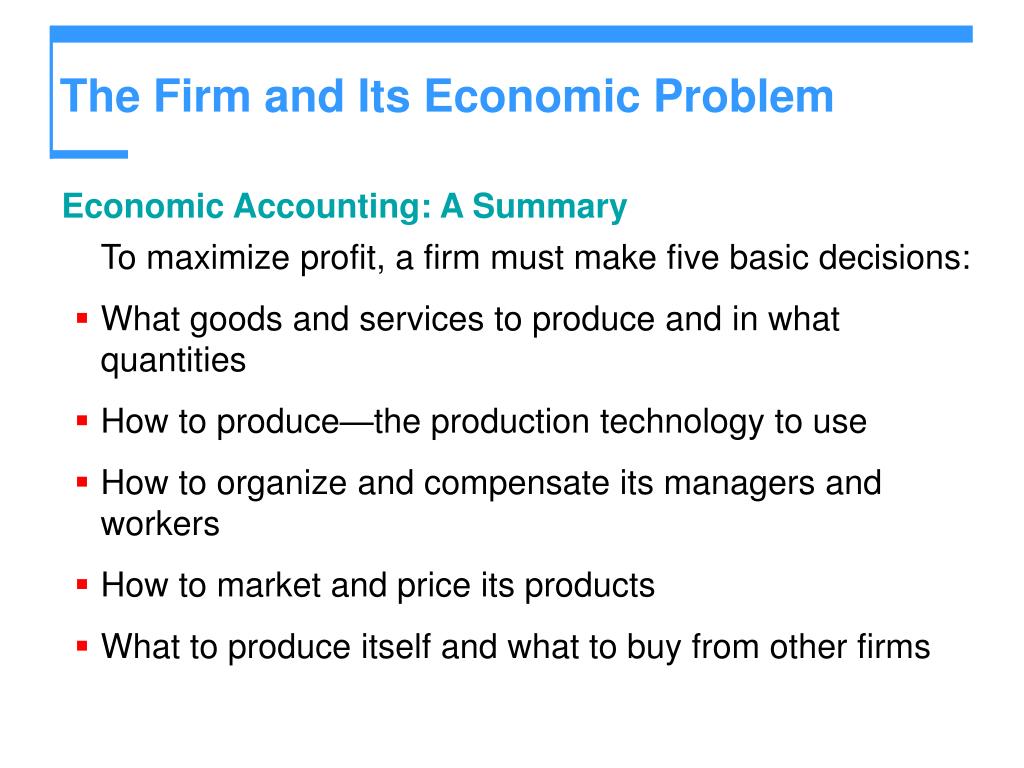1024x768 pixels.
Task: Select the 'What goods and services to produce' line
Action: [x=470, y=320]
